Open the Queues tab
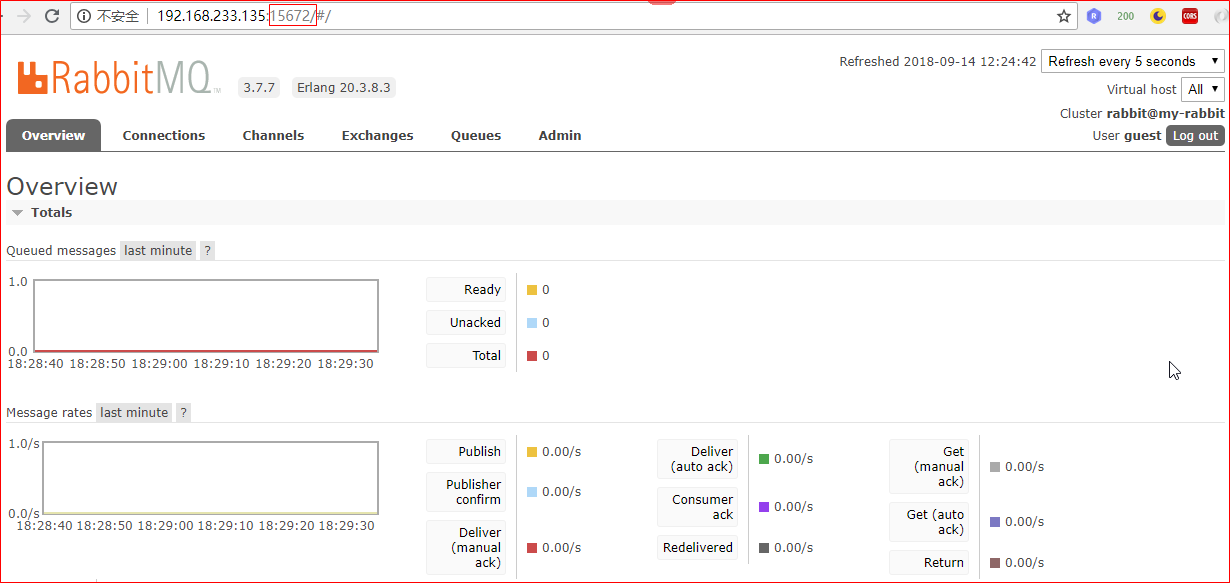 (476, 135)
